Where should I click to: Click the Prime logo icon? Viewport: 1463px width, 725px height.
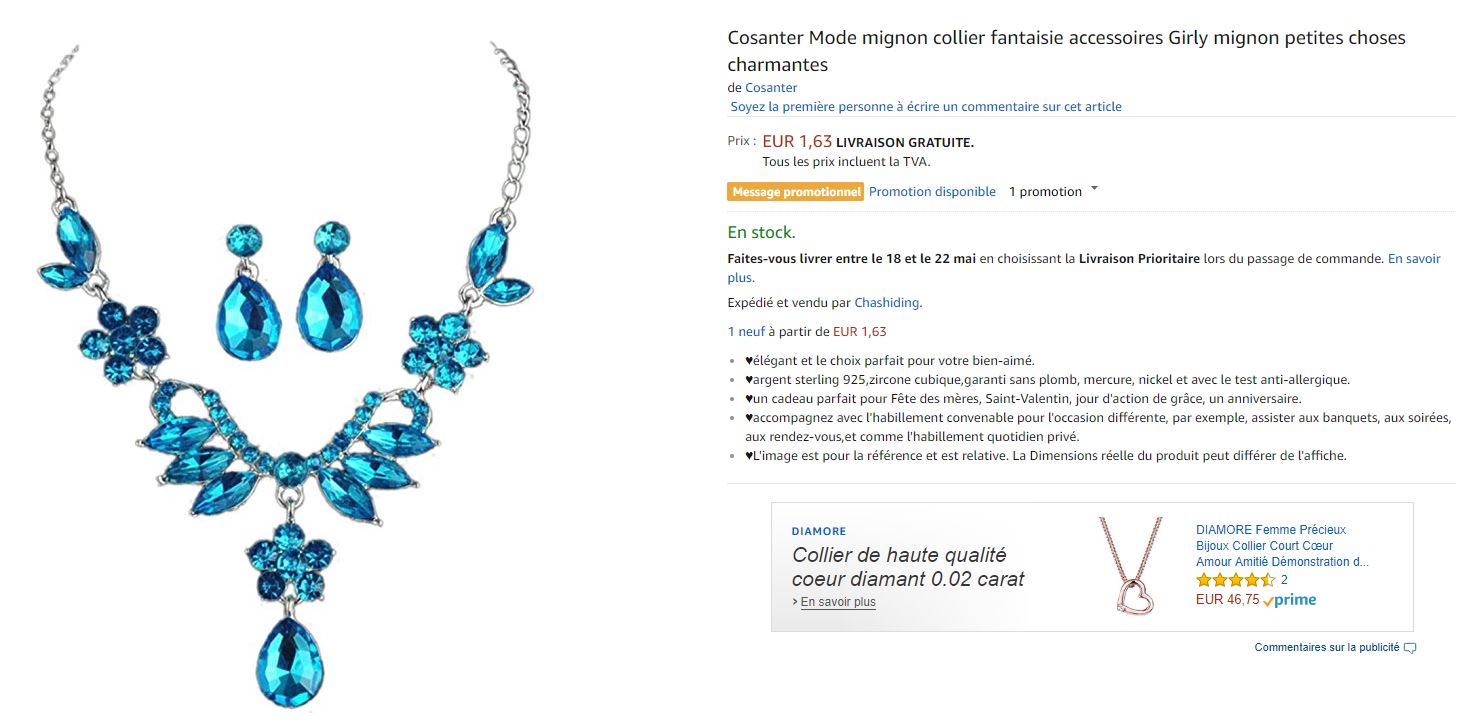1290,600
